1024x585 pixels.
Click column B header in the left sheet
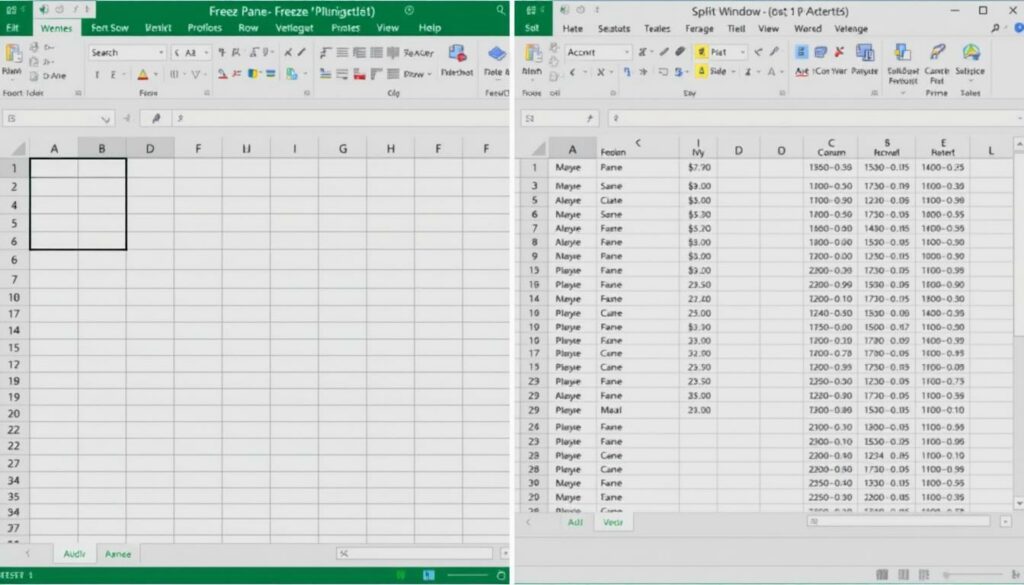coord(102,149)
